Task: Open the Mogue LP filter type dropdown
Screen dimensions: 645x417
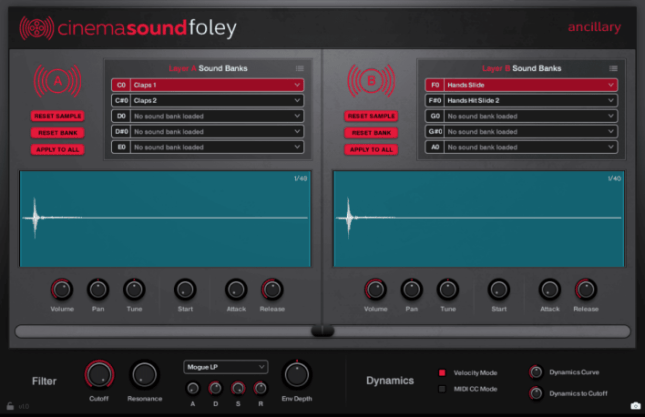Action: pyautogui.click(x=226, y=367)
